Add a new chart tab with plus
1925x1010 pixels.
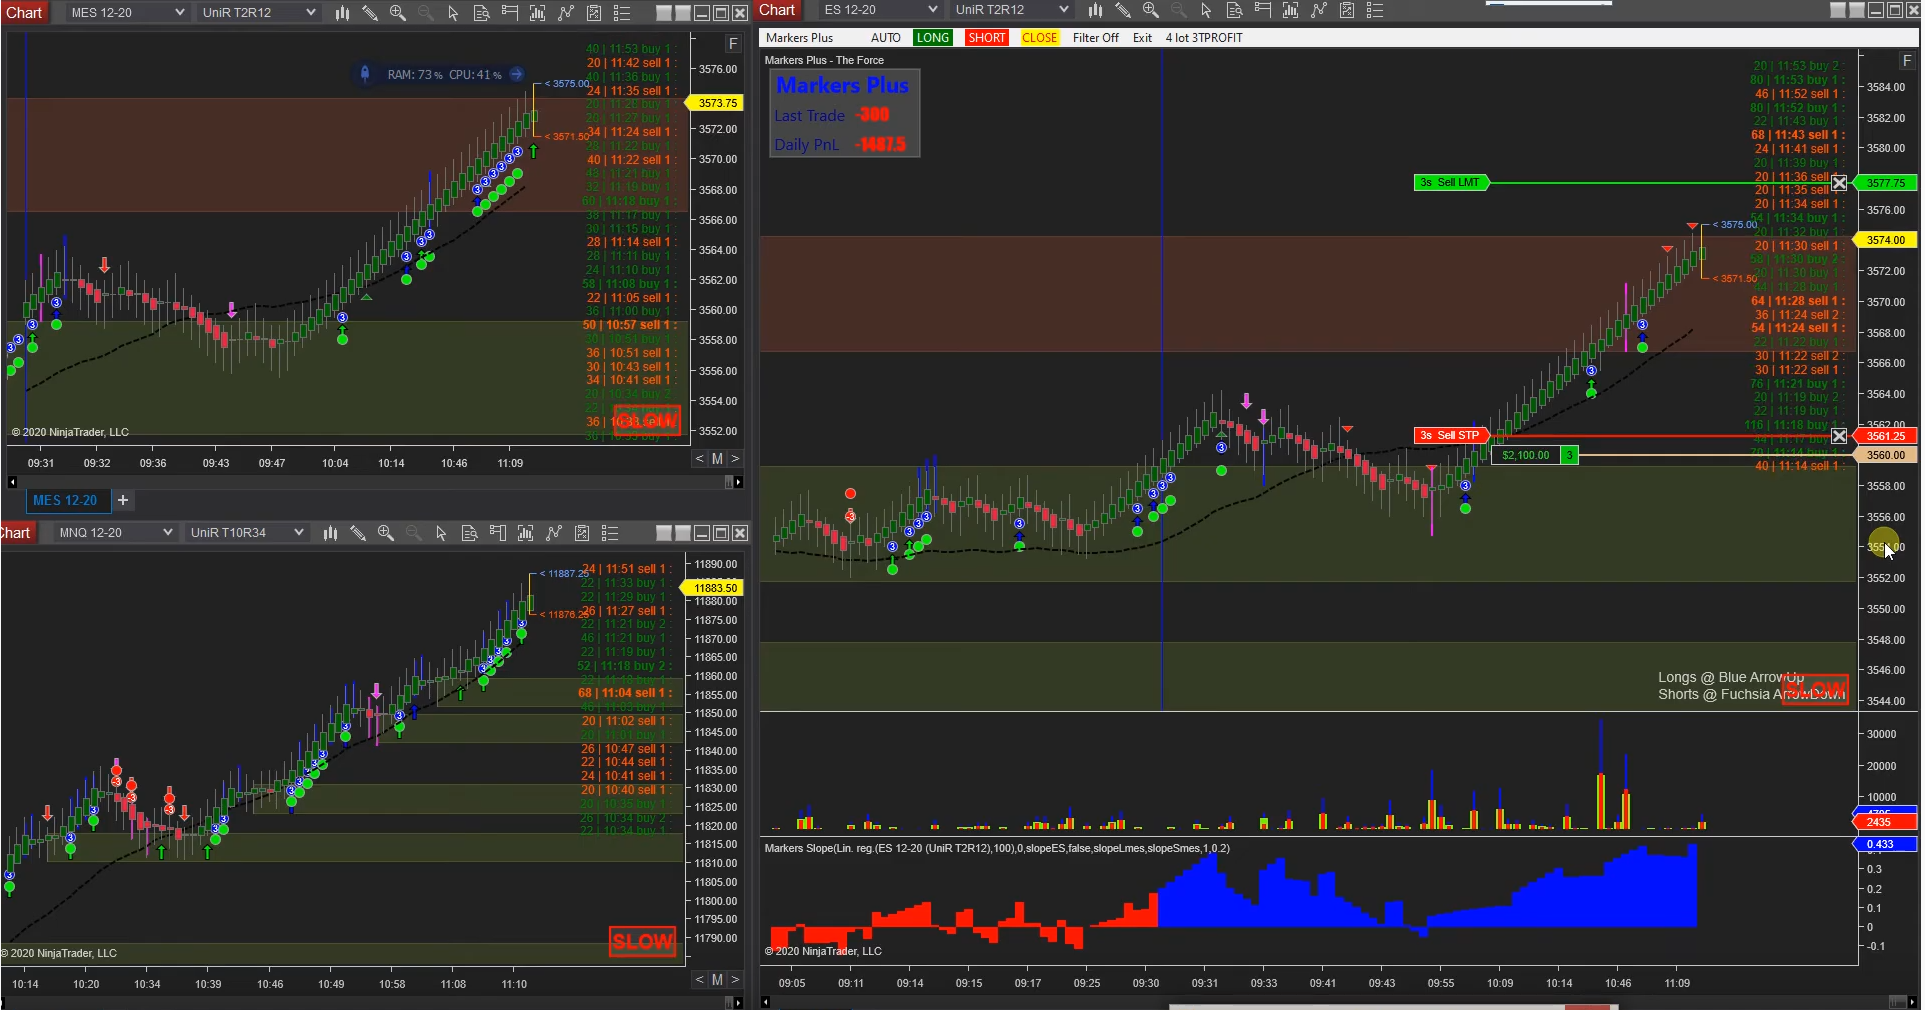123,500
